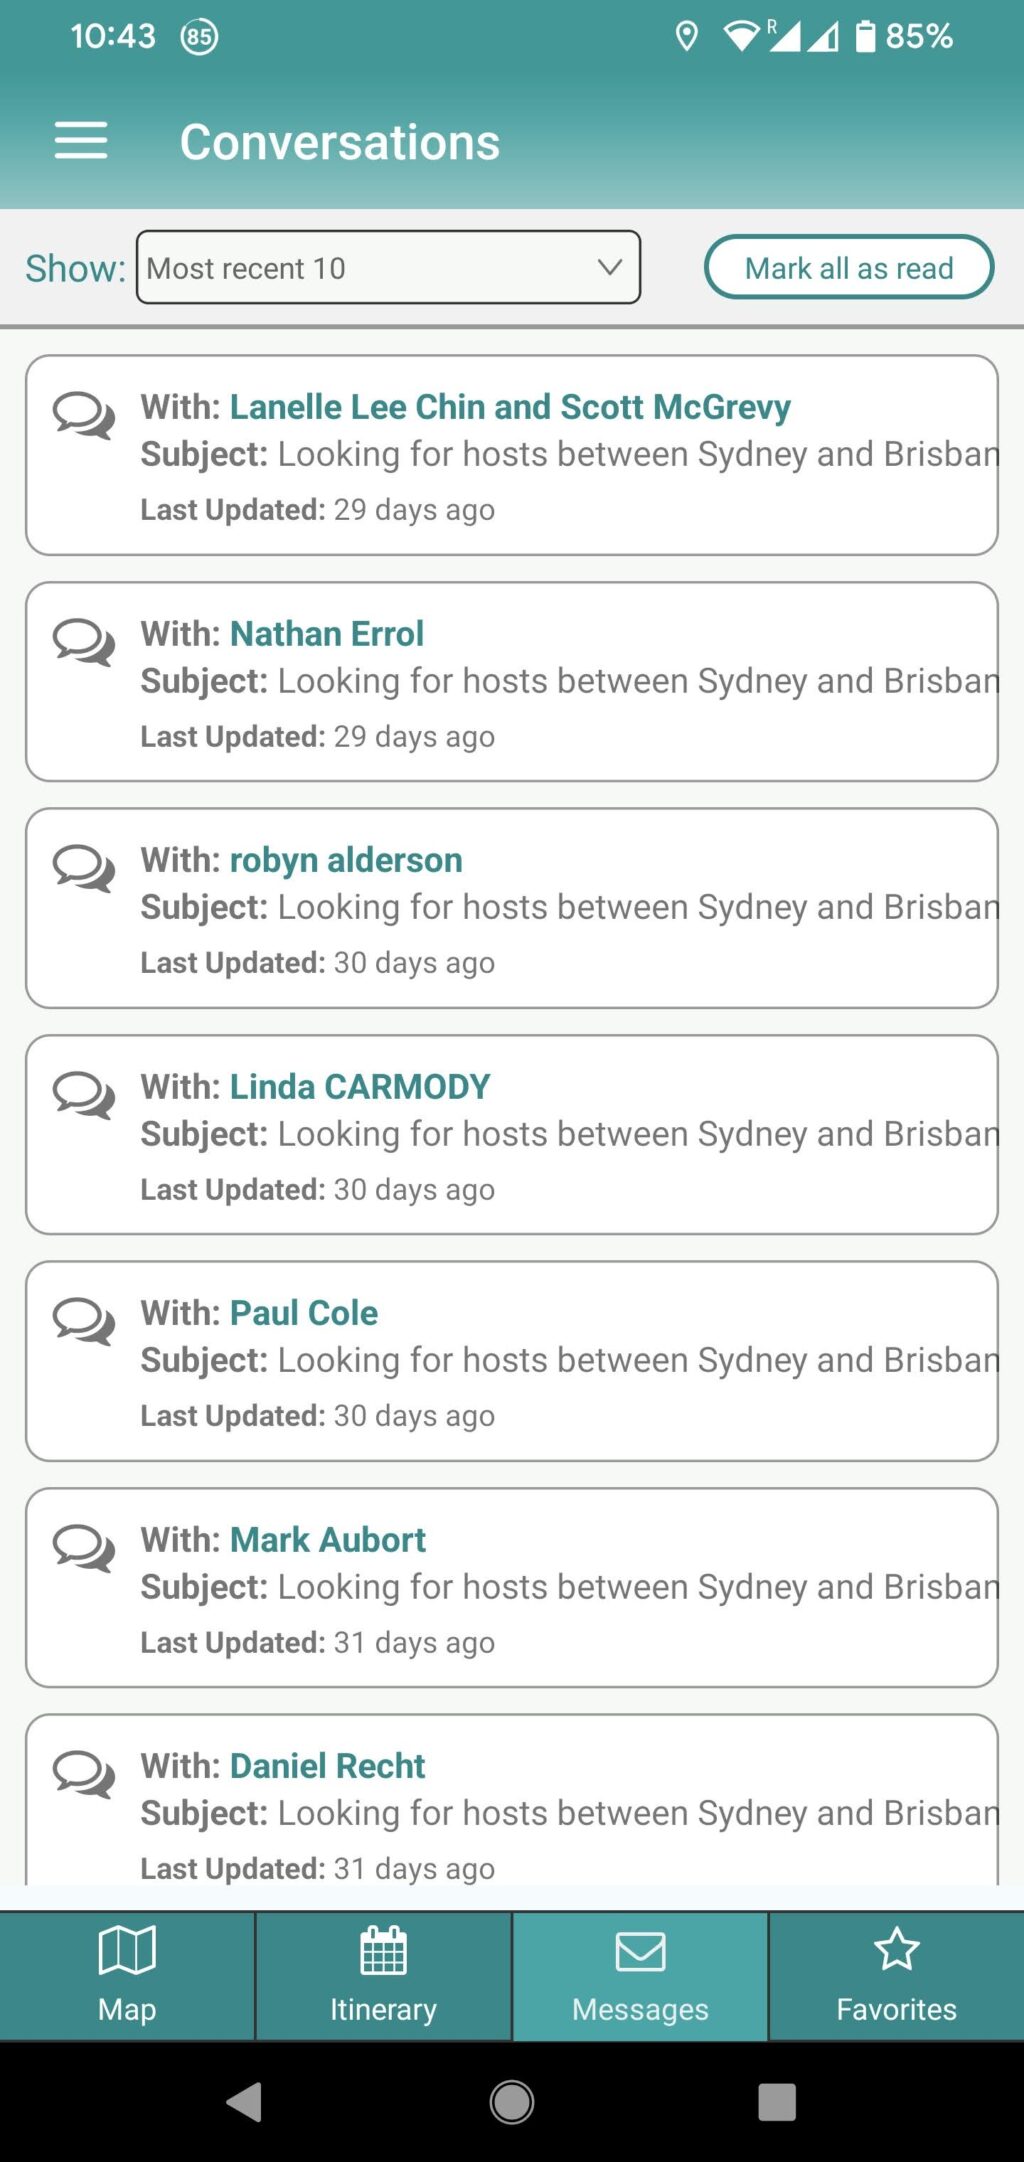Open the Itinerary calendar icon

tap(383, 1950)
